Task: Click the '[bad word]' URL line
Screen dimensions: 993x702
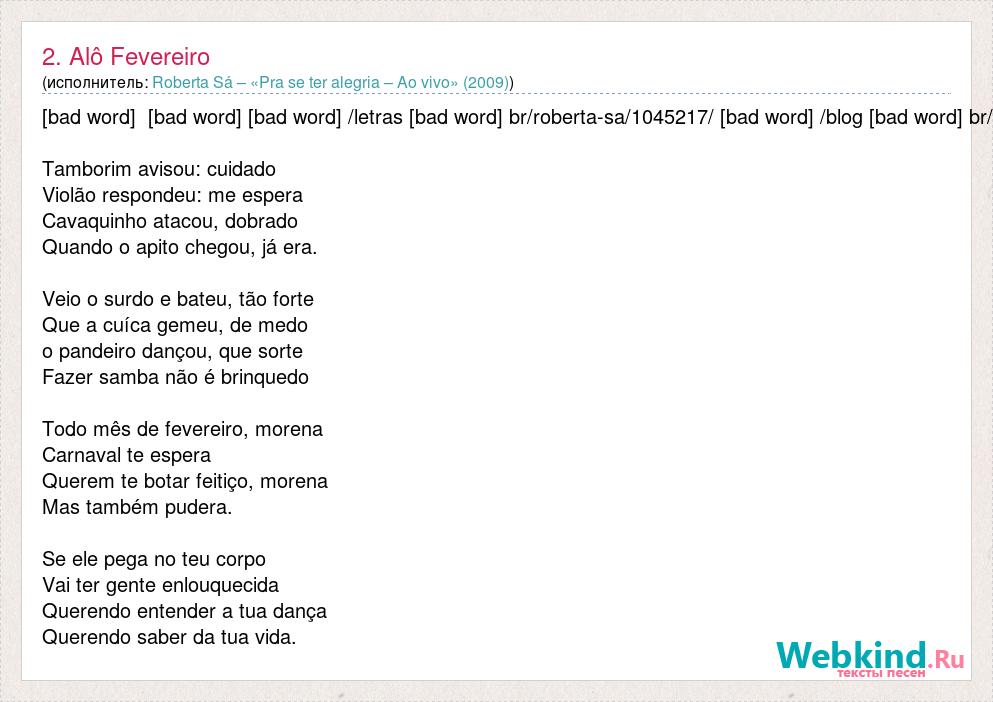Action: [x=516, y=117]
